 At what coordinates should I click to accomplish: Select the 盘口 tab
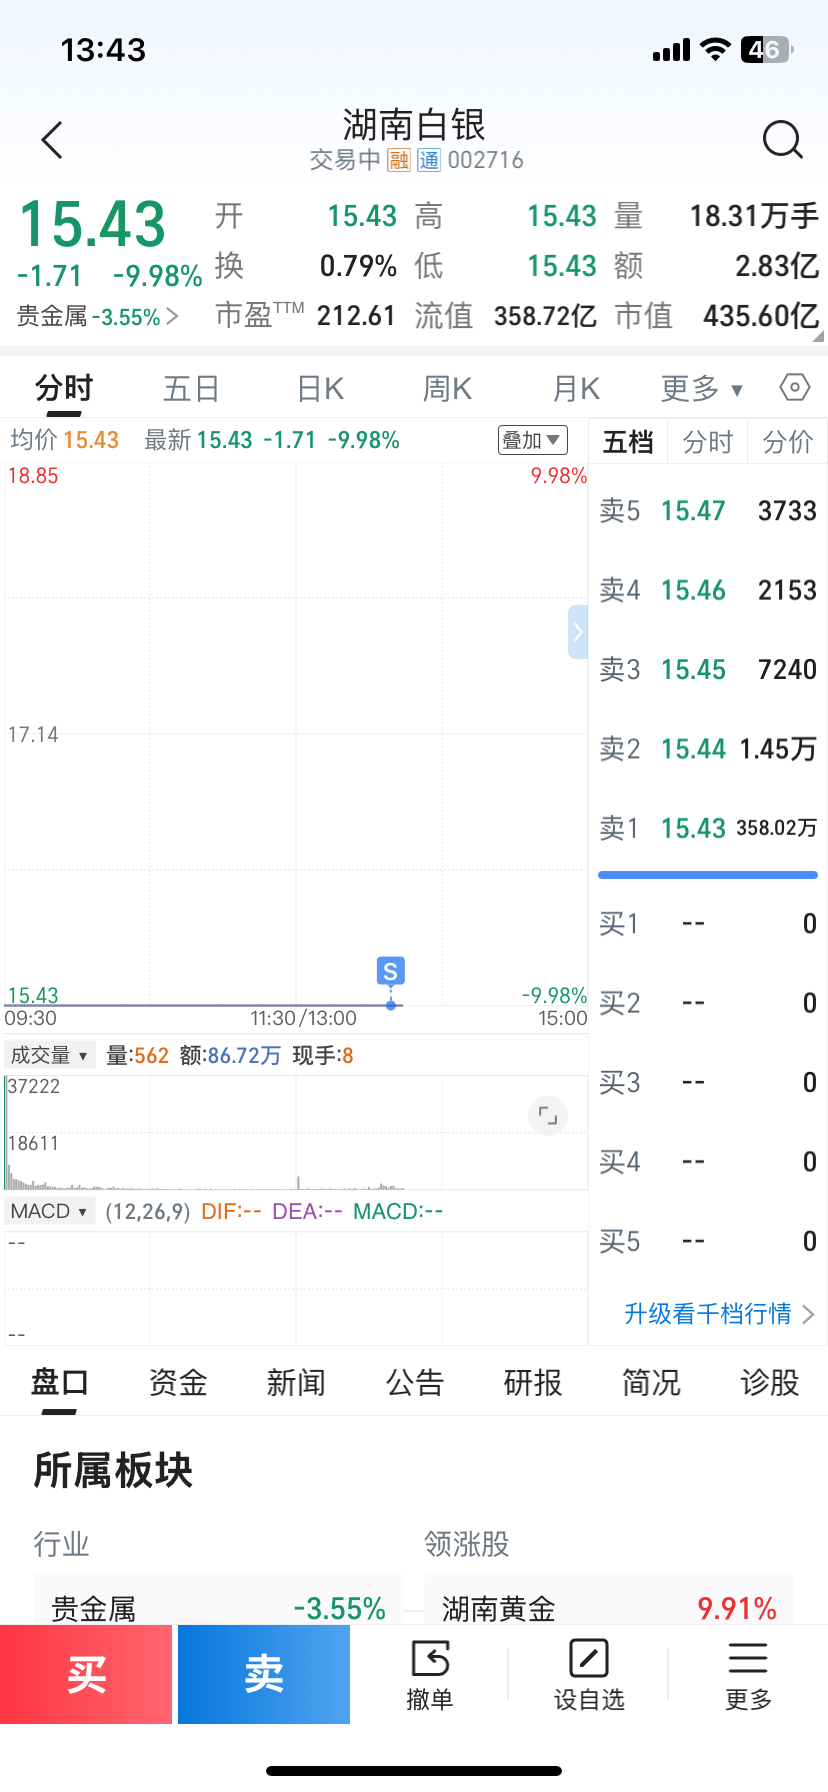tap(60, 1383)
